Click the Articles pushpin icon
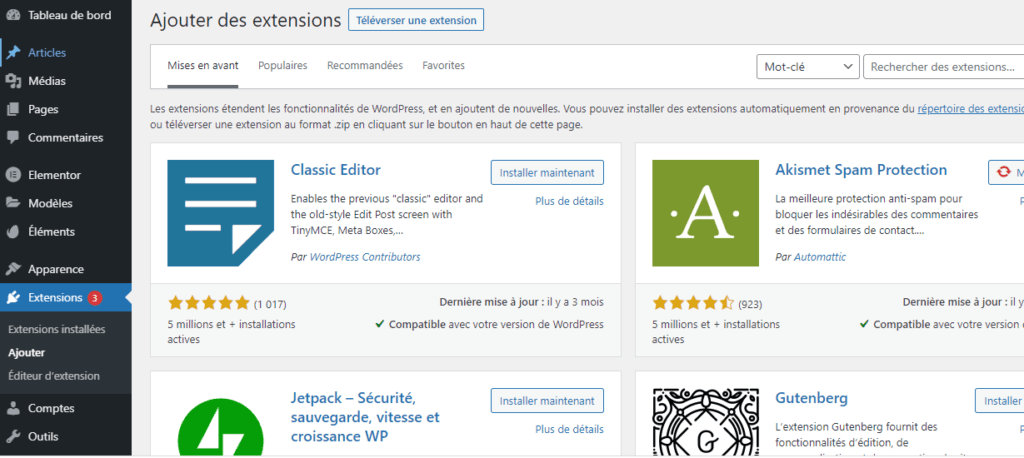Viewport: 1024px width, 458px height. click(13, 53)
